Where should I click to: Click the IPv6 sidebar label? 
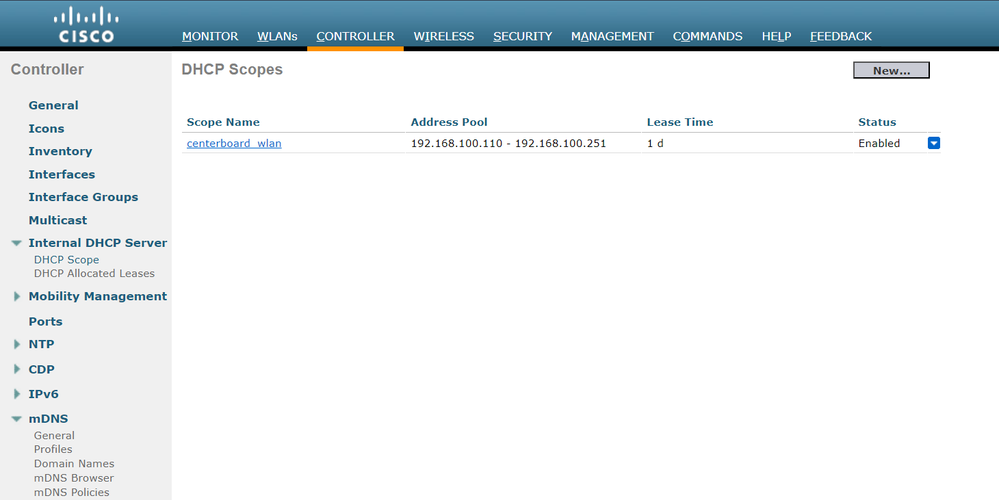point(43,394)
